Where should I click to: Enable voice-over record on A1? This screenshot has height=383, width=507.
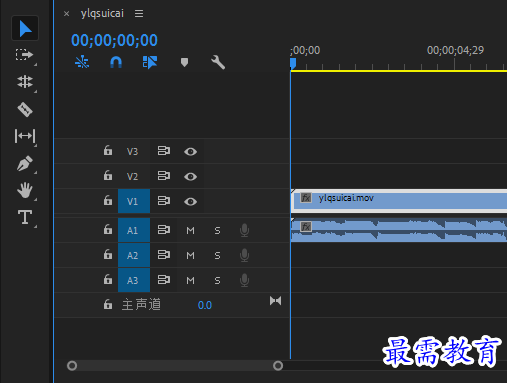[244, 230]
